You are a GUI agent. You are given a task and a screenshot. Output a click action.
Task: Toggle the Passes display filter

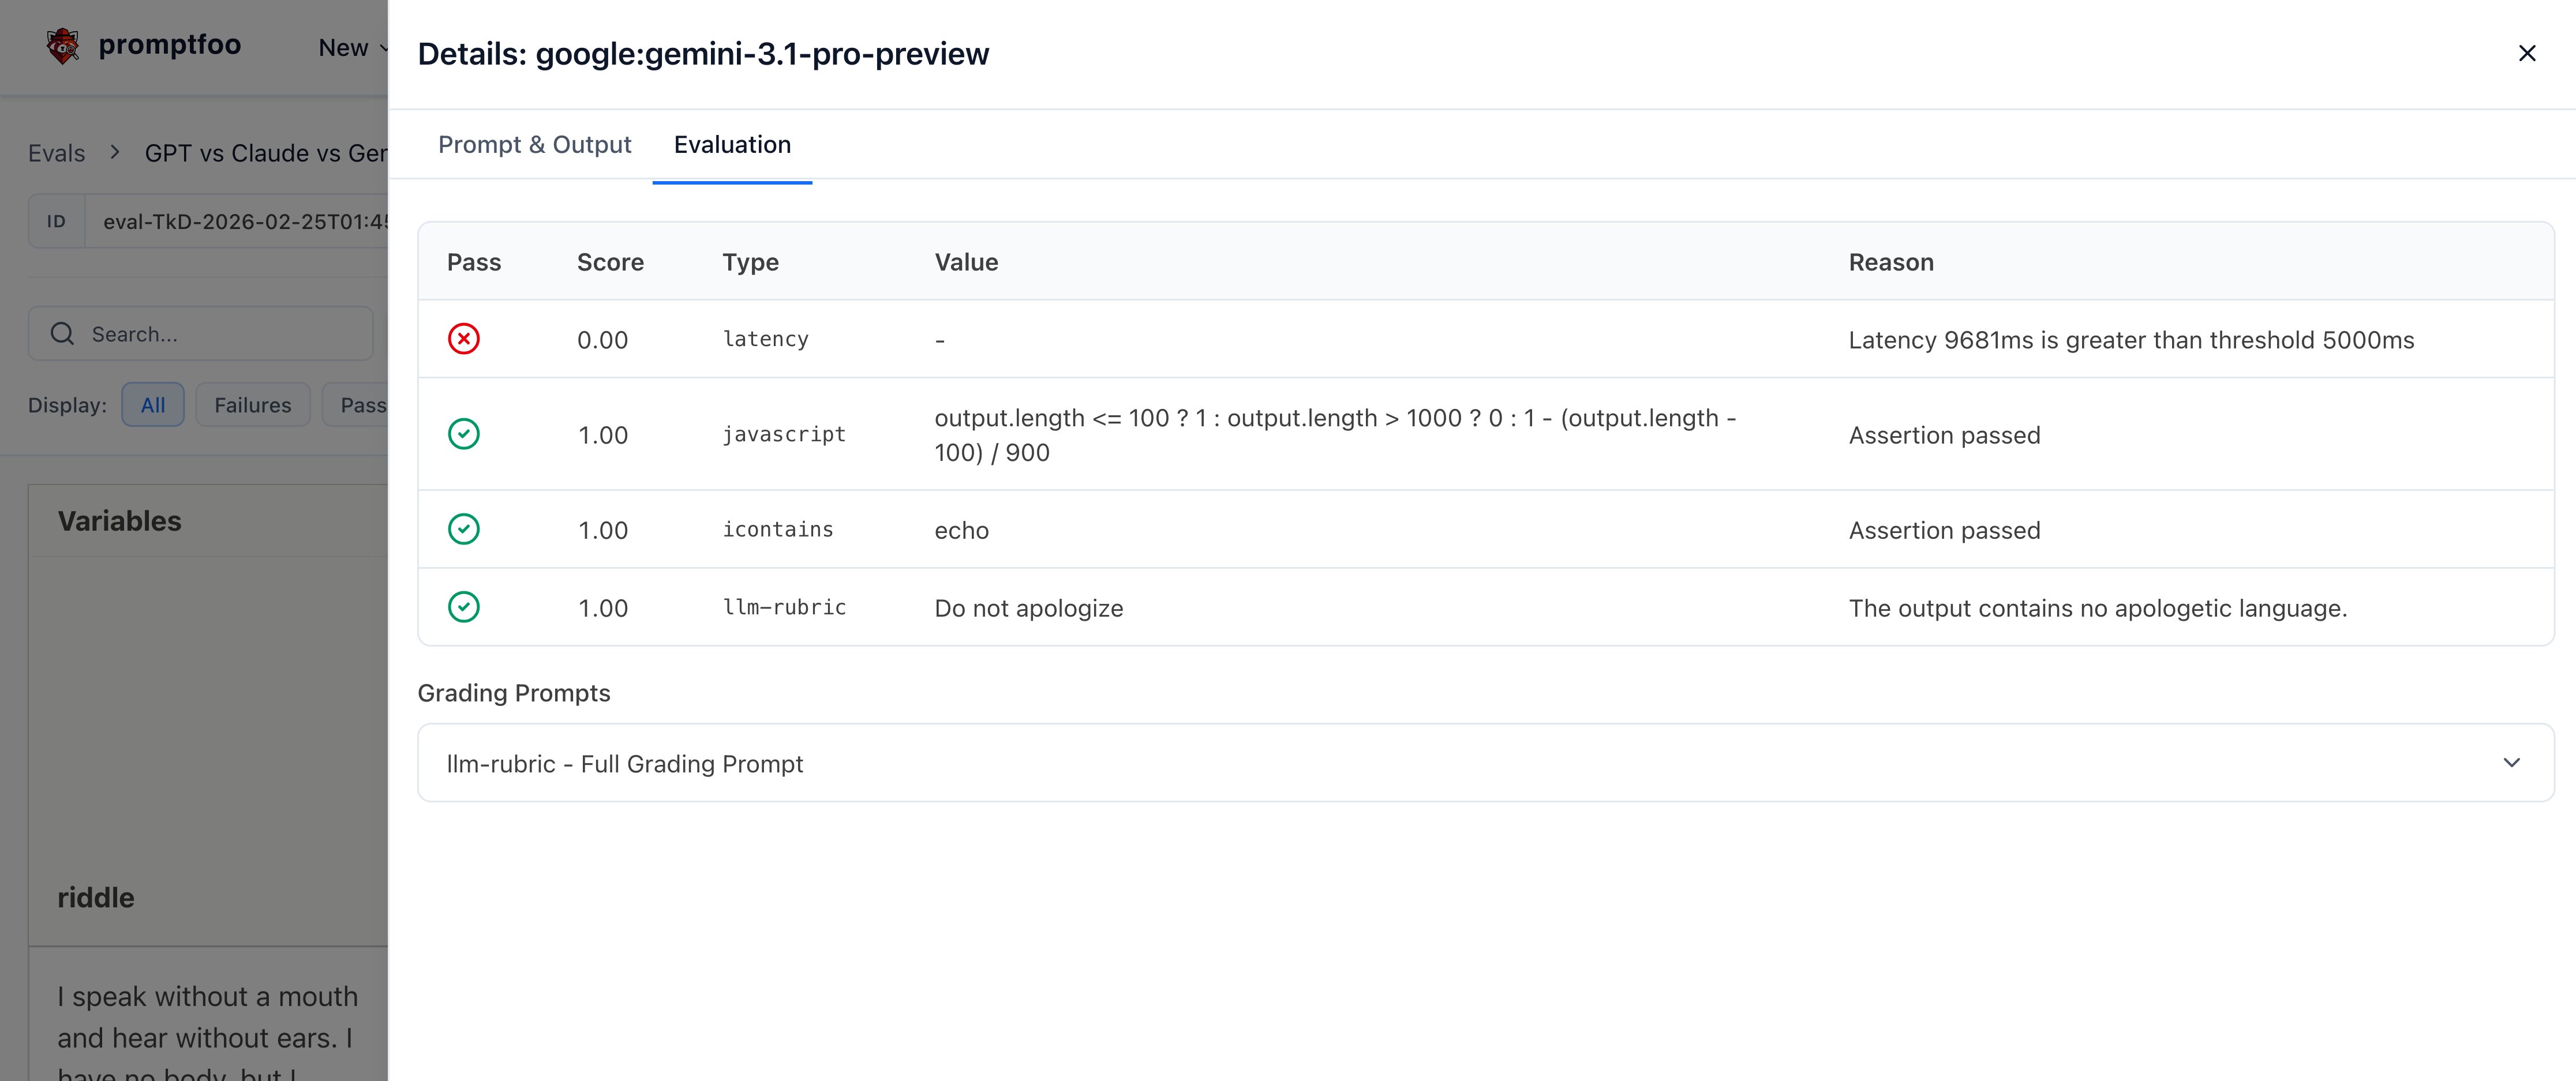coord(361,405)
